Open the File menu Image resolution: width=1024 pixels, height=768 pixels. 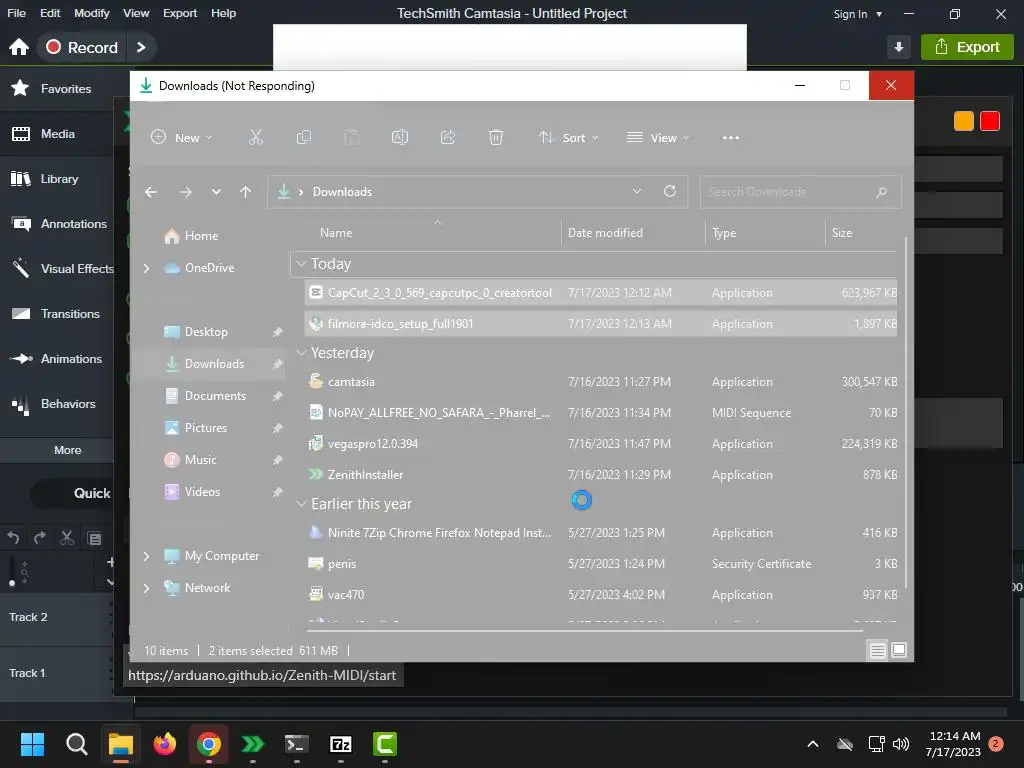click(x=16, y=13)
